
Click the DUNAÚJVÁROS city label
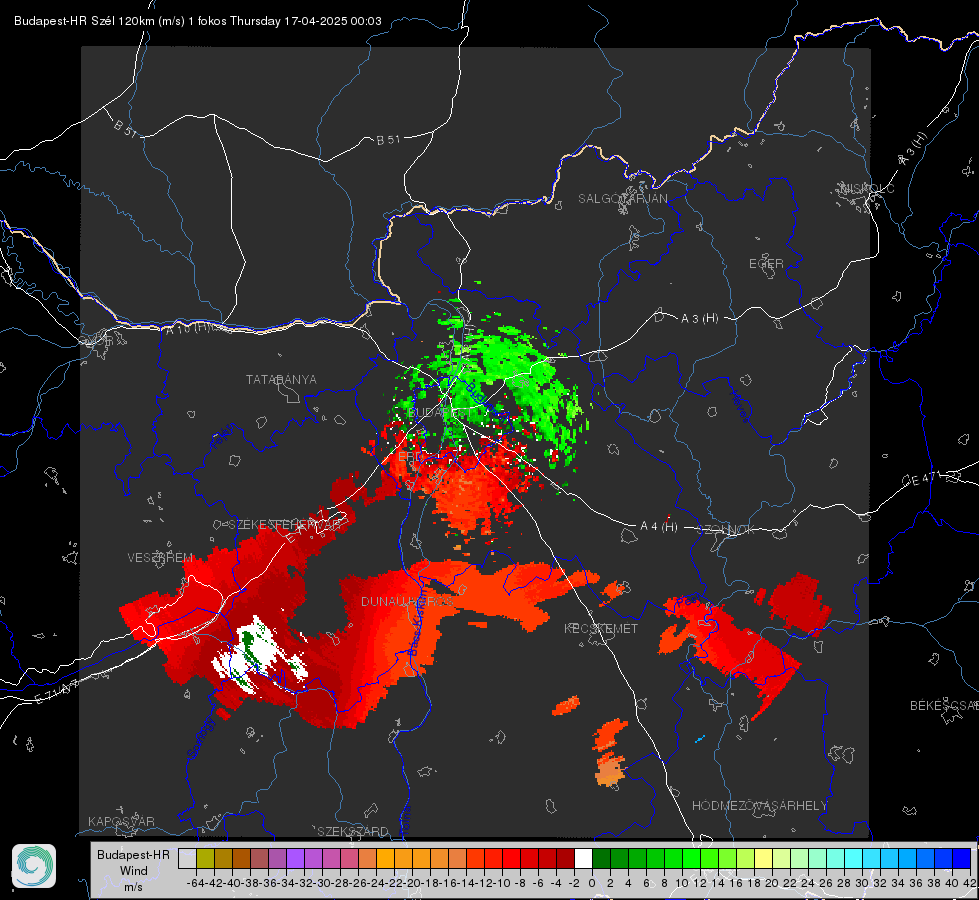(407, 601)
